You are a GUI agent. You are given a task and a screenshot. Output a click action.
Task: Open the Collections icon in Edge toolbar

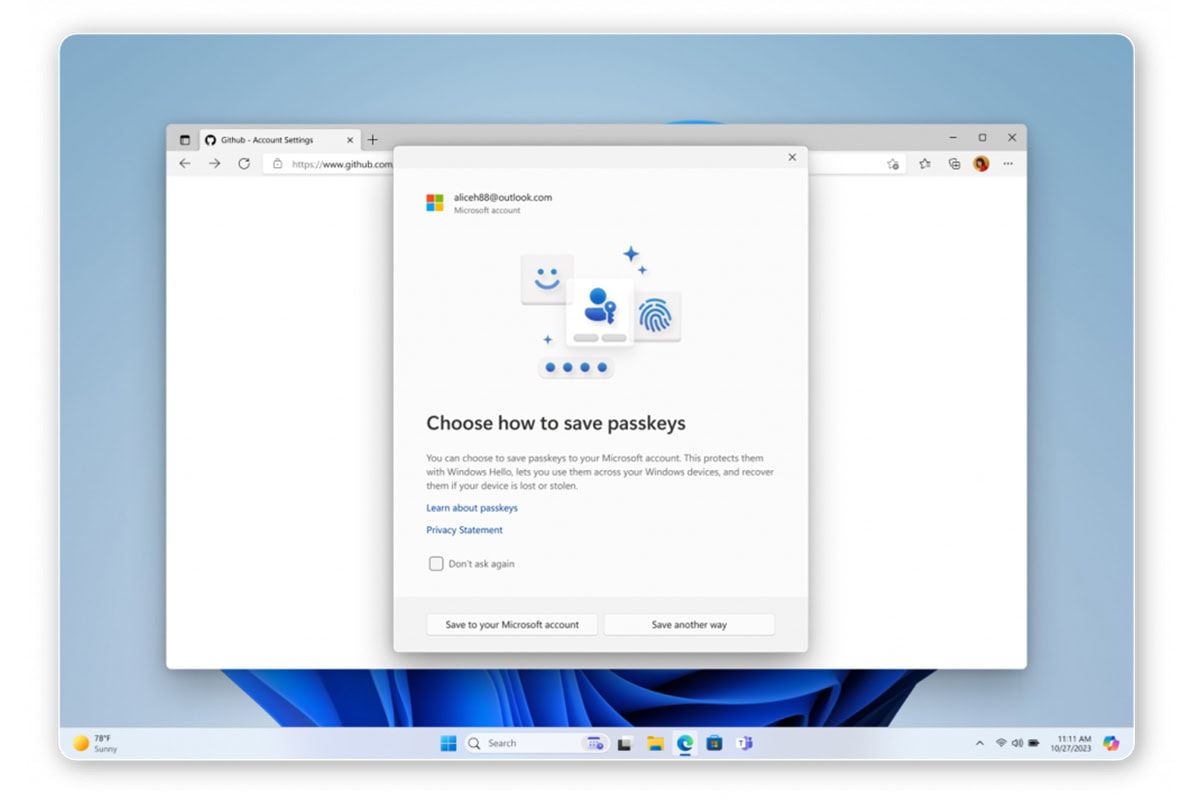tap(954, 164)
